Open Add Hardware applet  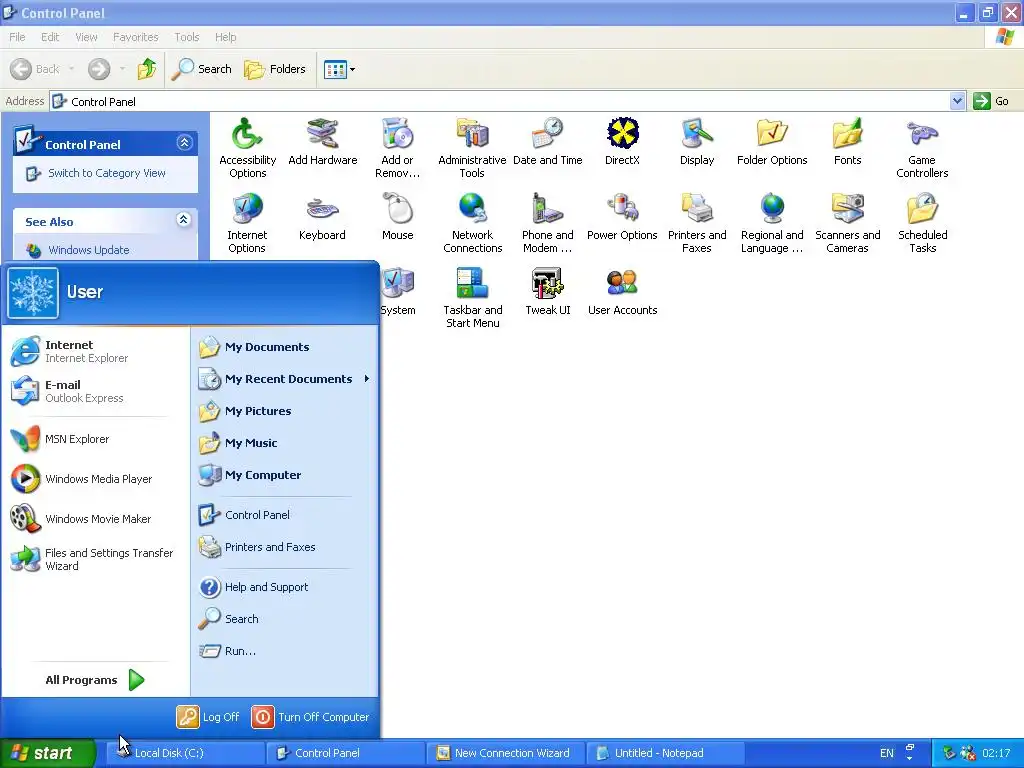click(323, 142)
